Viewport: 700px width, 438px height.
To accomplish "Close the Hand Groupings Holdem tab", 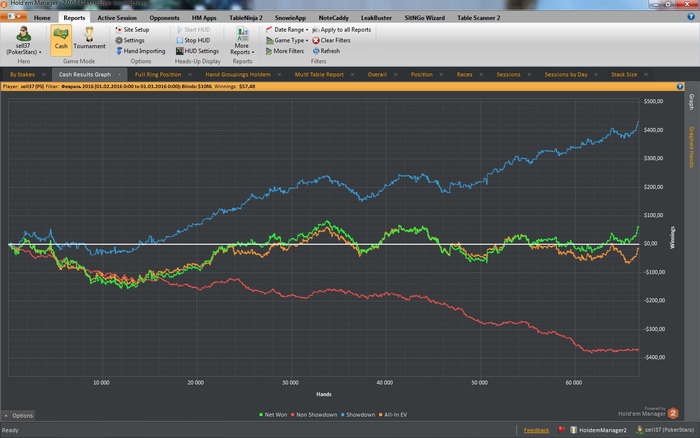I will (x=279, y=75).
